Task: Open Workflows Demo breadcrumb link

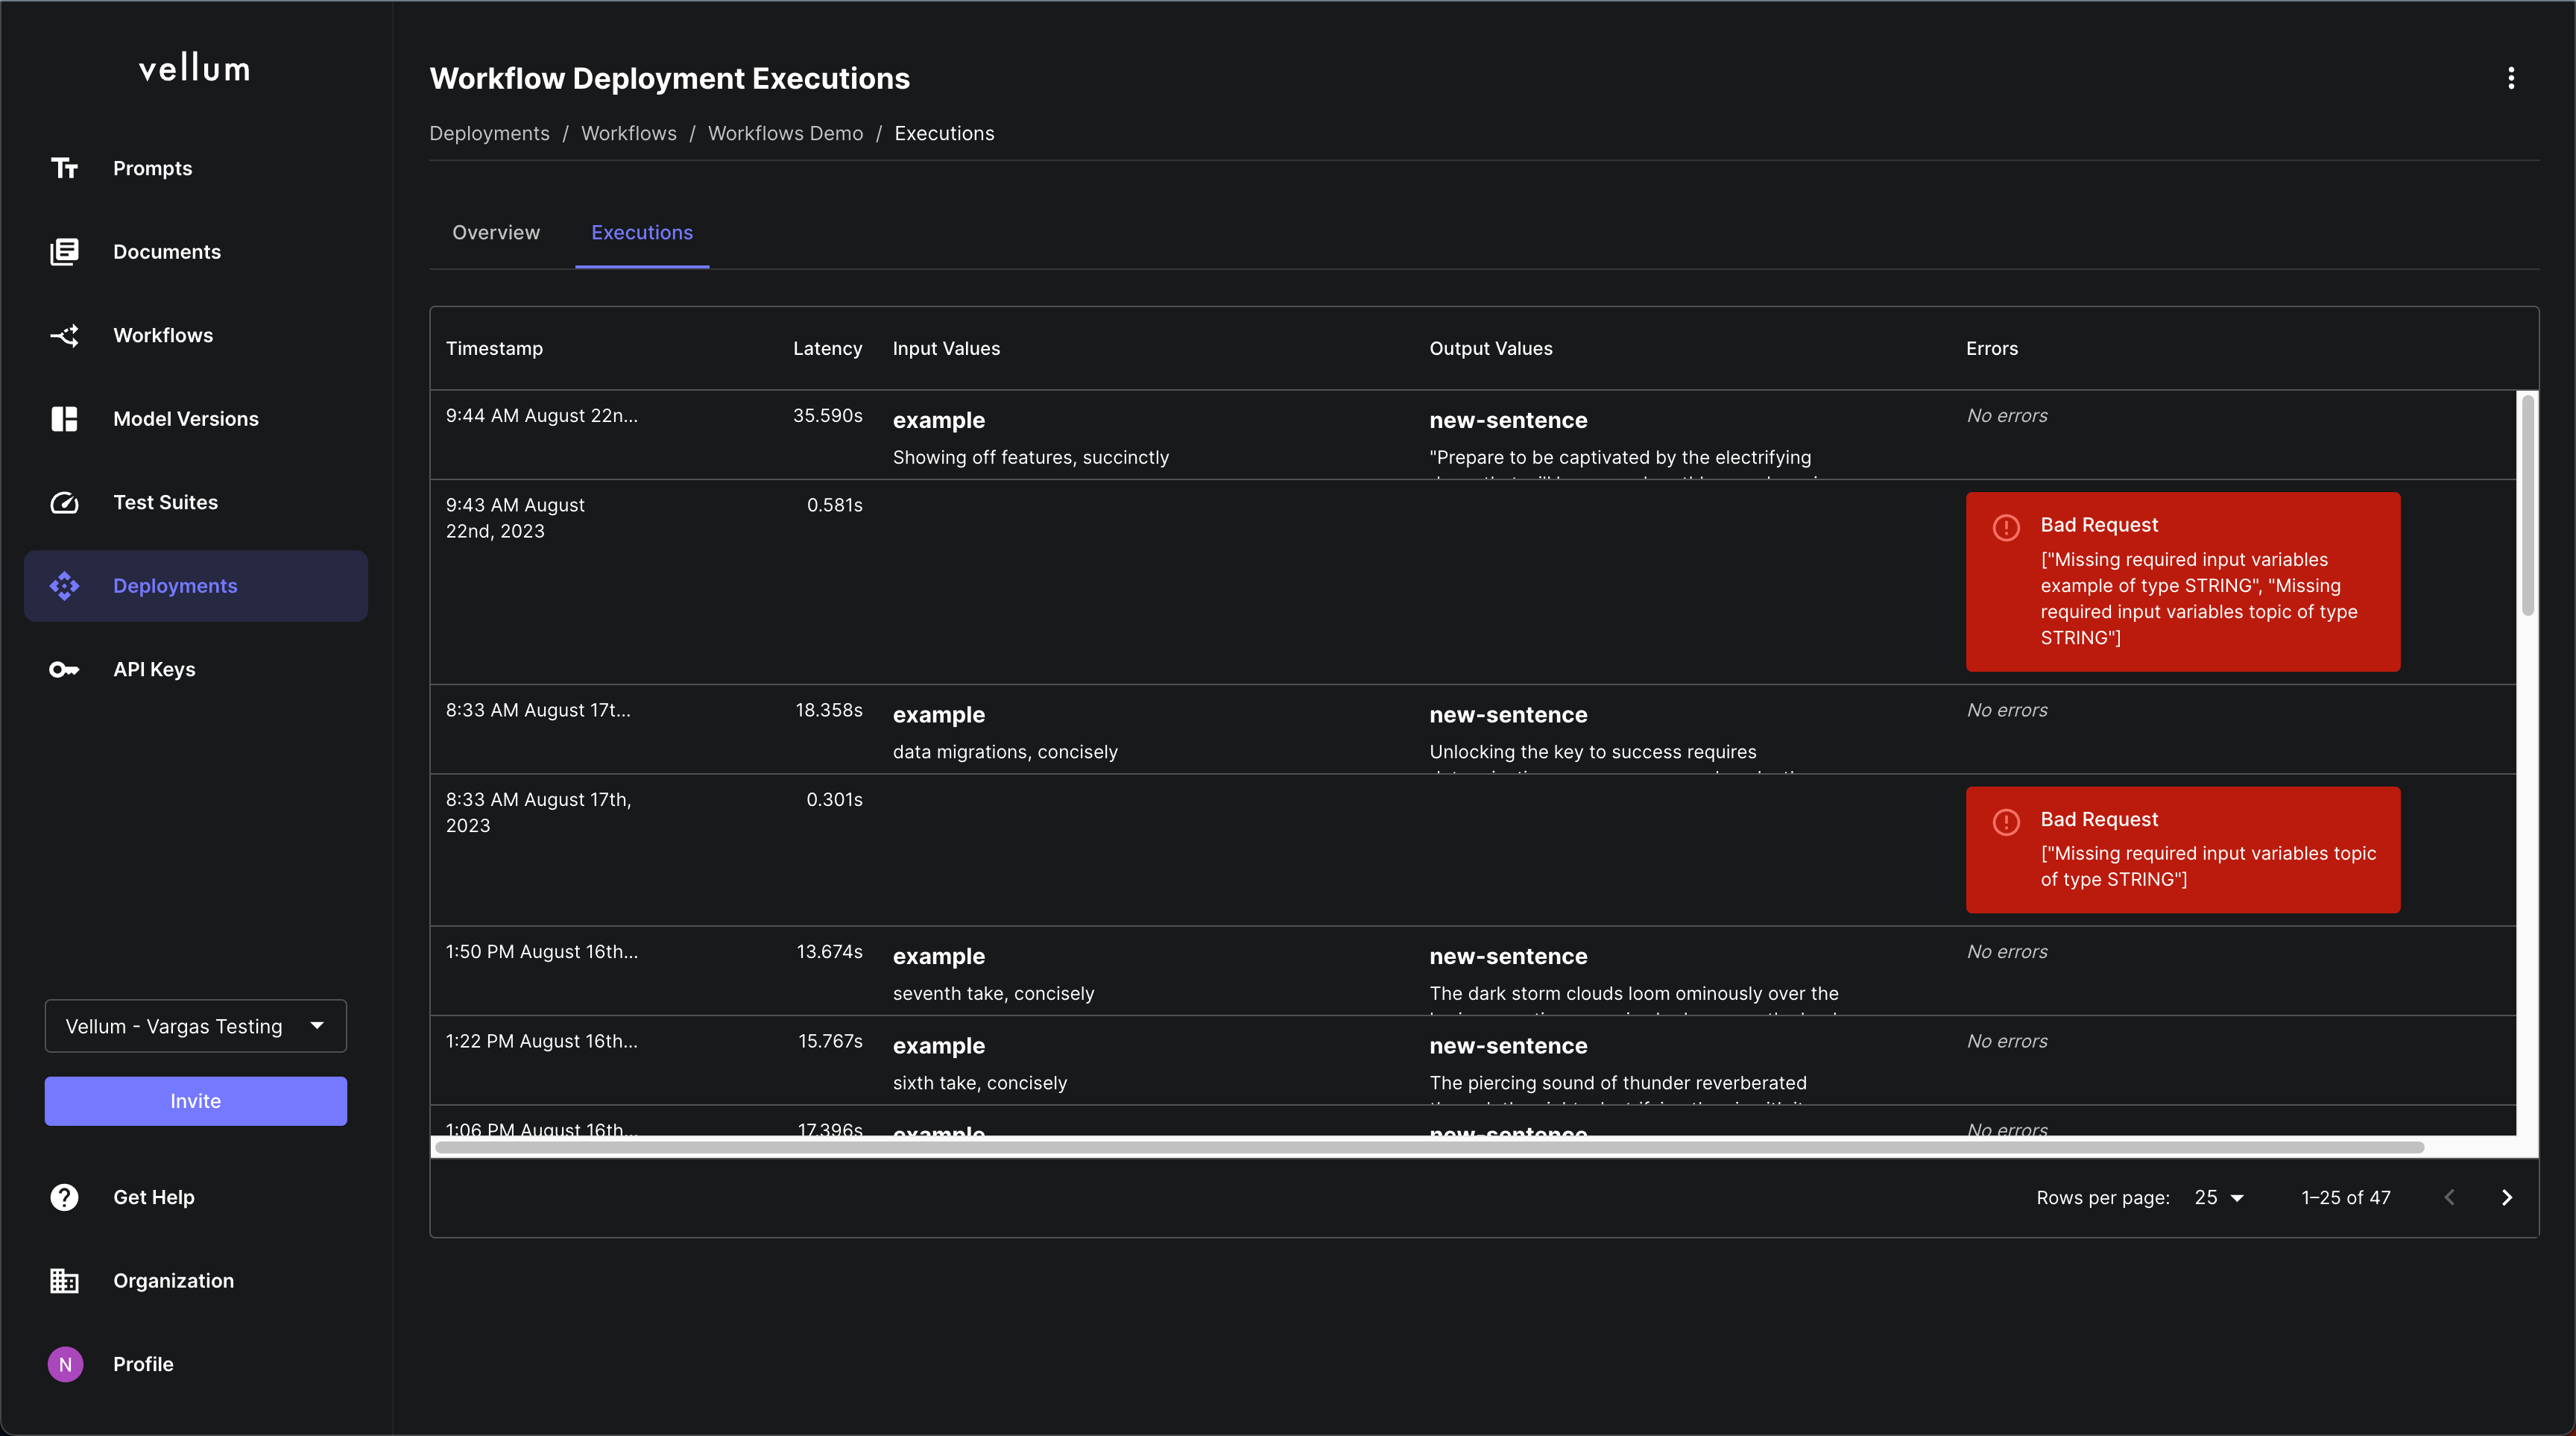Action: (785, 133)
